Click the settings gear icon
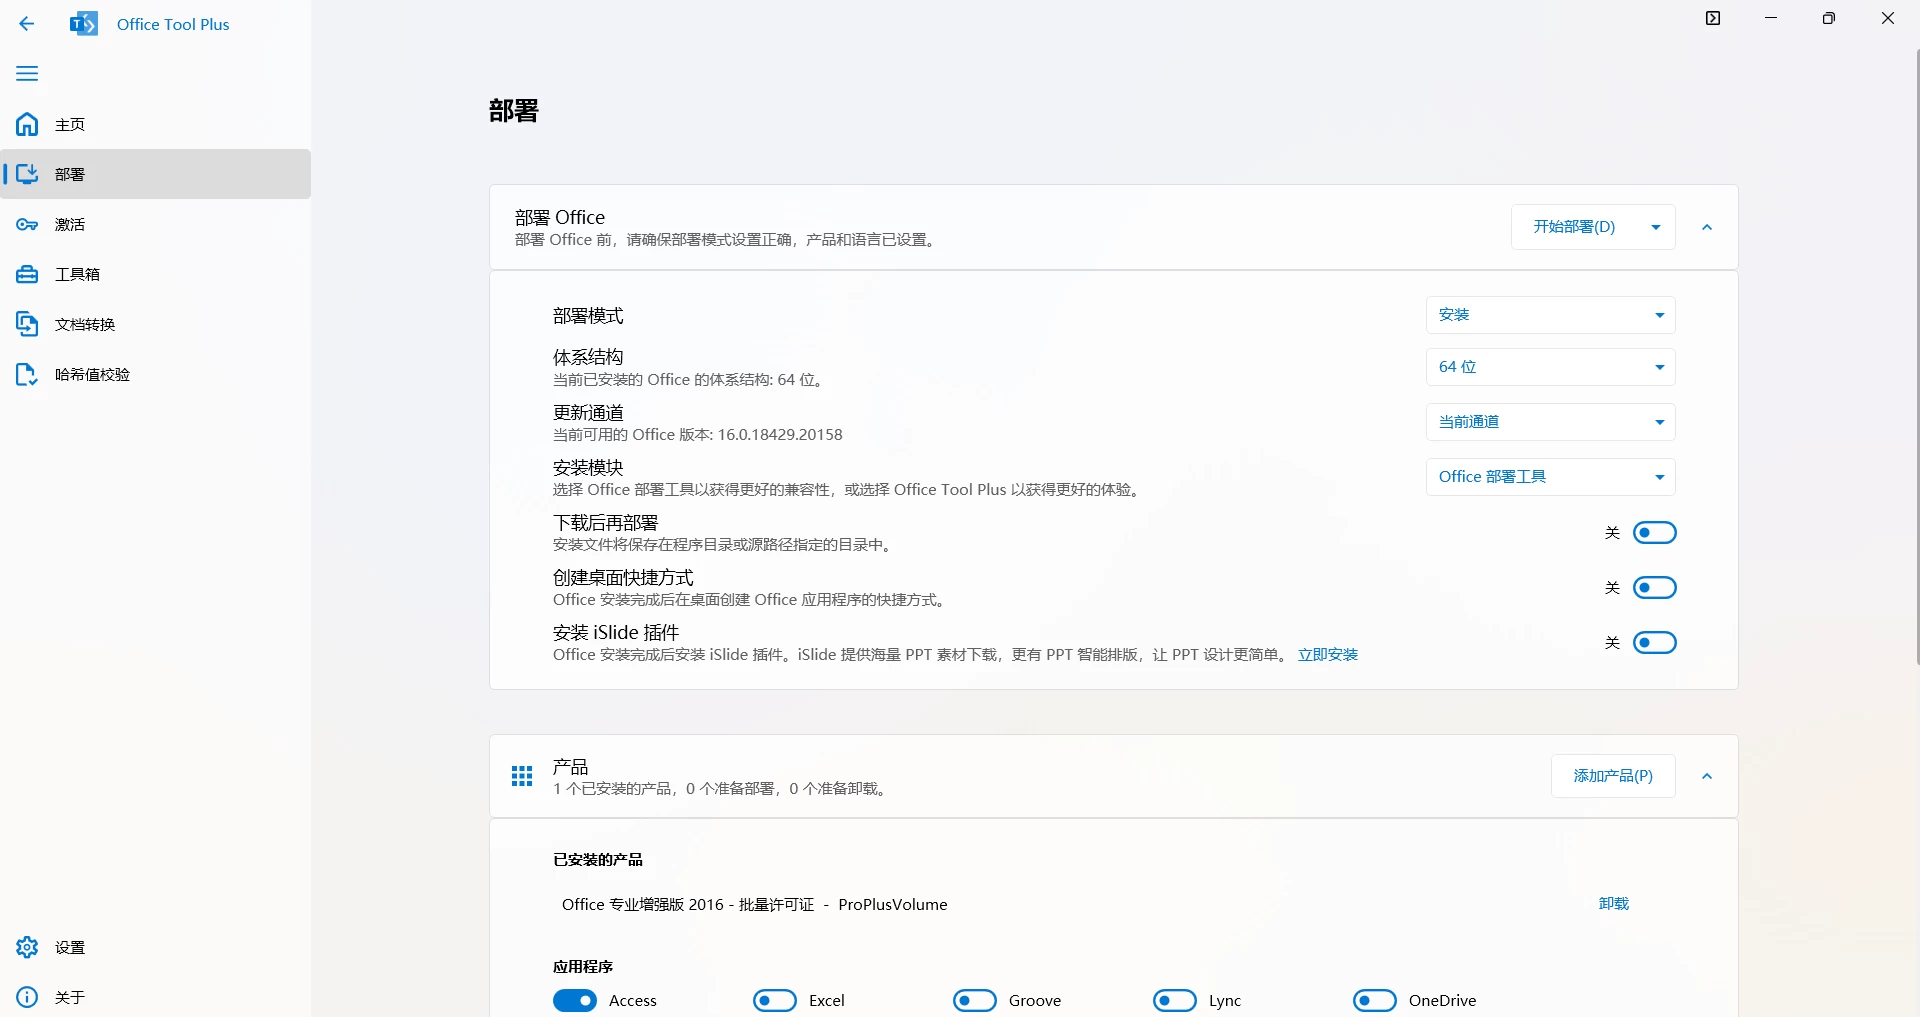Viewport: 1920px width, 1017px height. point(27,947)
